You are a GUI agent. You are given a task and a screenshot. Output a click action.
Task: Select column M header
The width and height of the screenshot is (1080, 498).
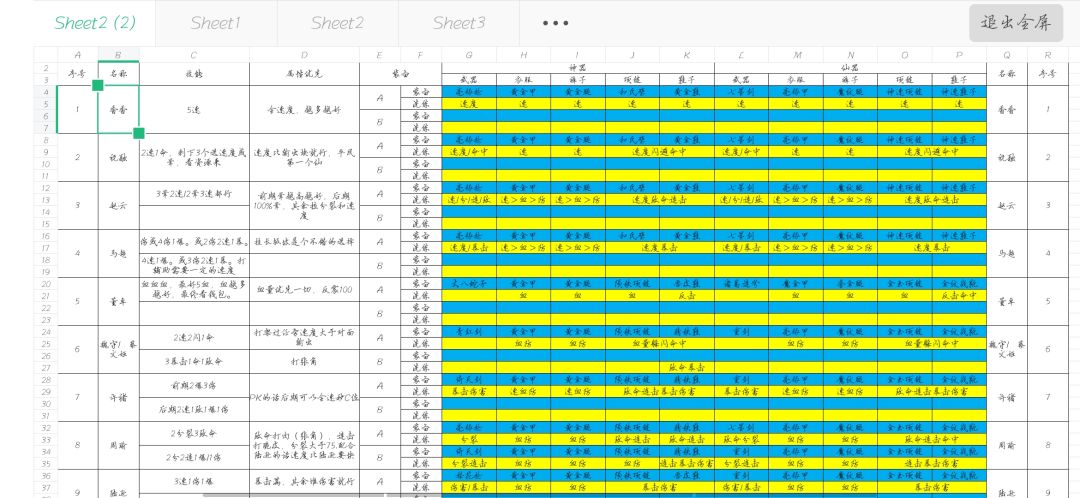click(796, 55)
